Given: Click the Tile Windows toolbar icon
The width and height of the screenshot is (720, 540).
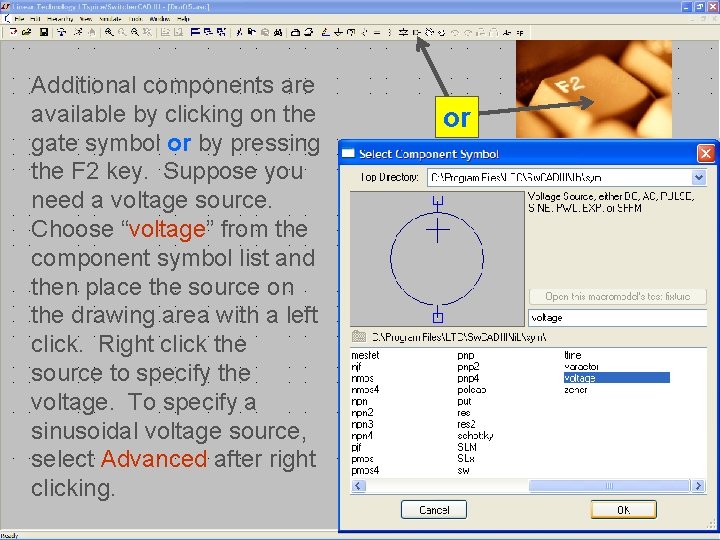Looking at the screenshot, I should (195, 32).
